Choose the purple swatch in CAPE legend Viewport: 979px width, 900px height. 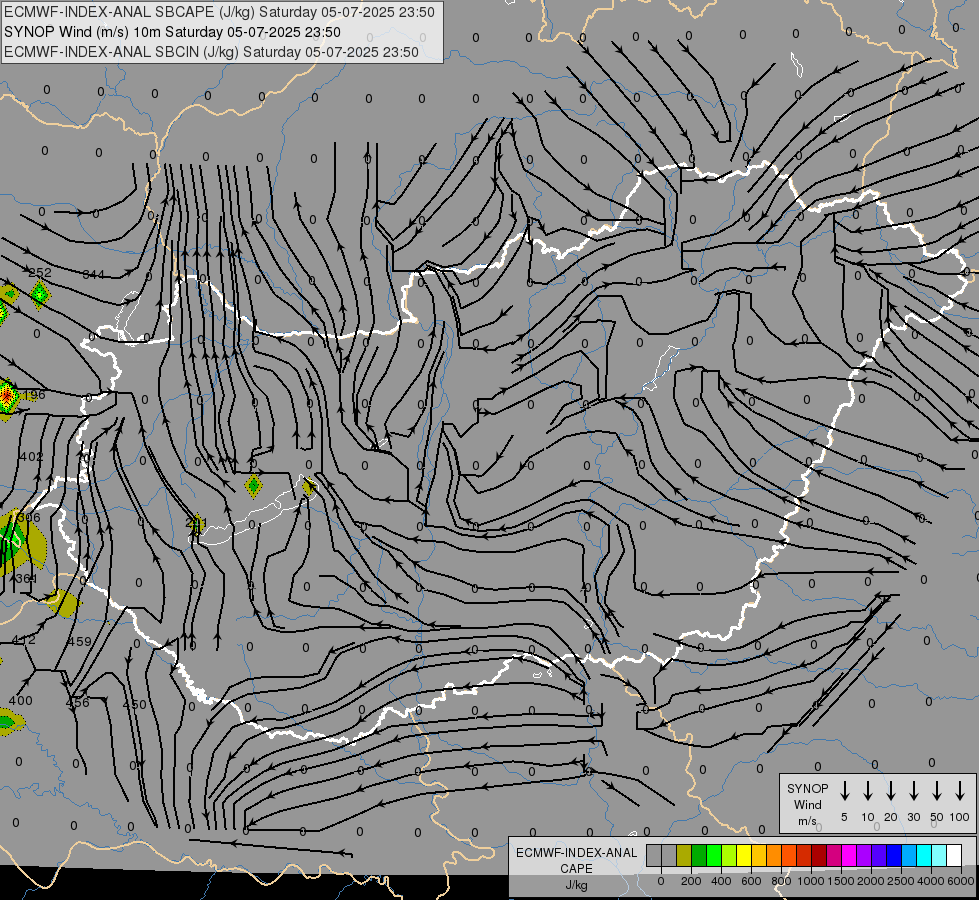(x=863, y=855)
